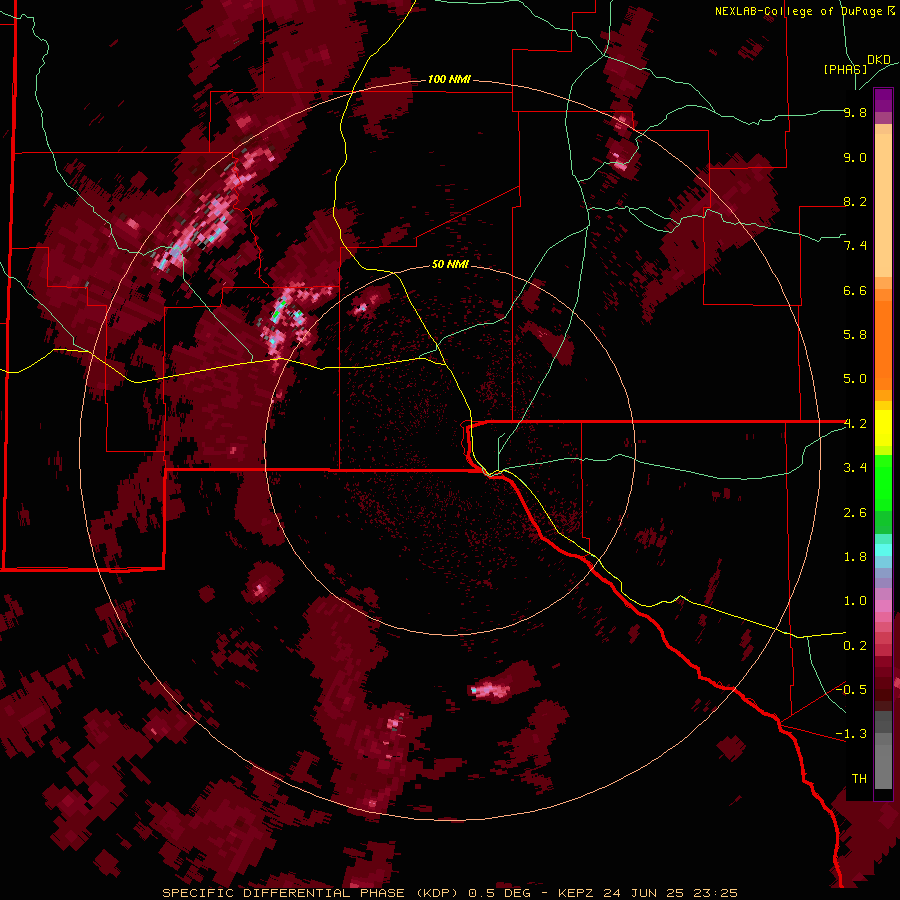
Task: Click the 3.4 value on color scale
Action: coord(855,468)
